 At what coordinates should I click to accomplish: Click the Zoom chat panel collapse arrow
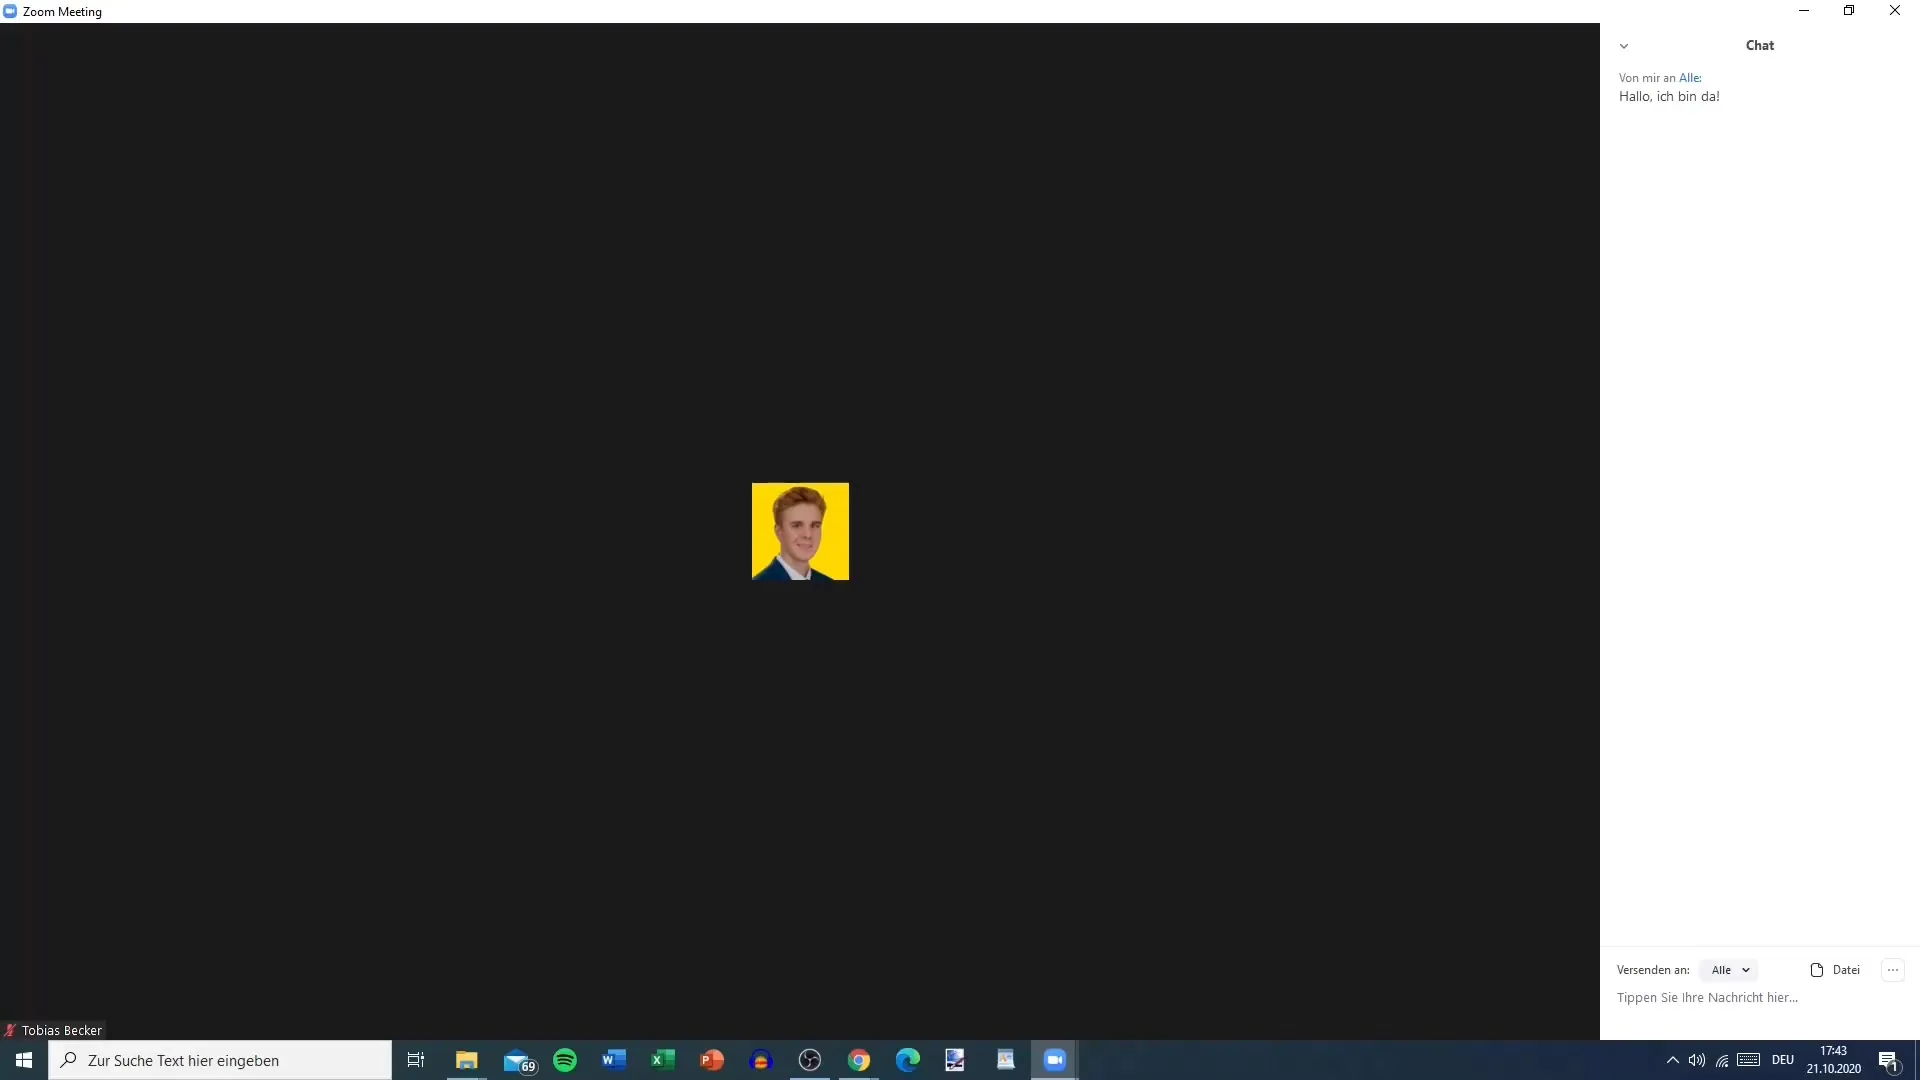tap(1623, 46)
